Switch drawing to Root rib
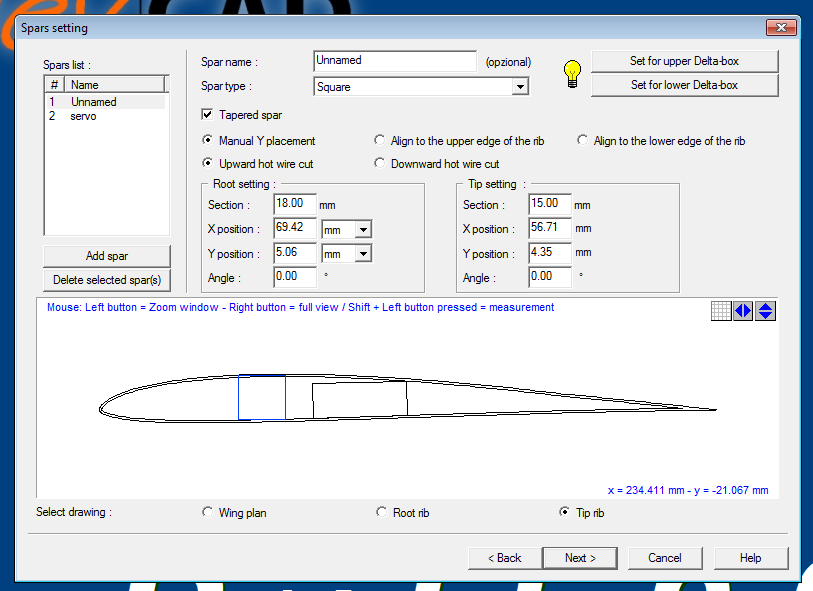The image size is (813, 591). (382, 513)
